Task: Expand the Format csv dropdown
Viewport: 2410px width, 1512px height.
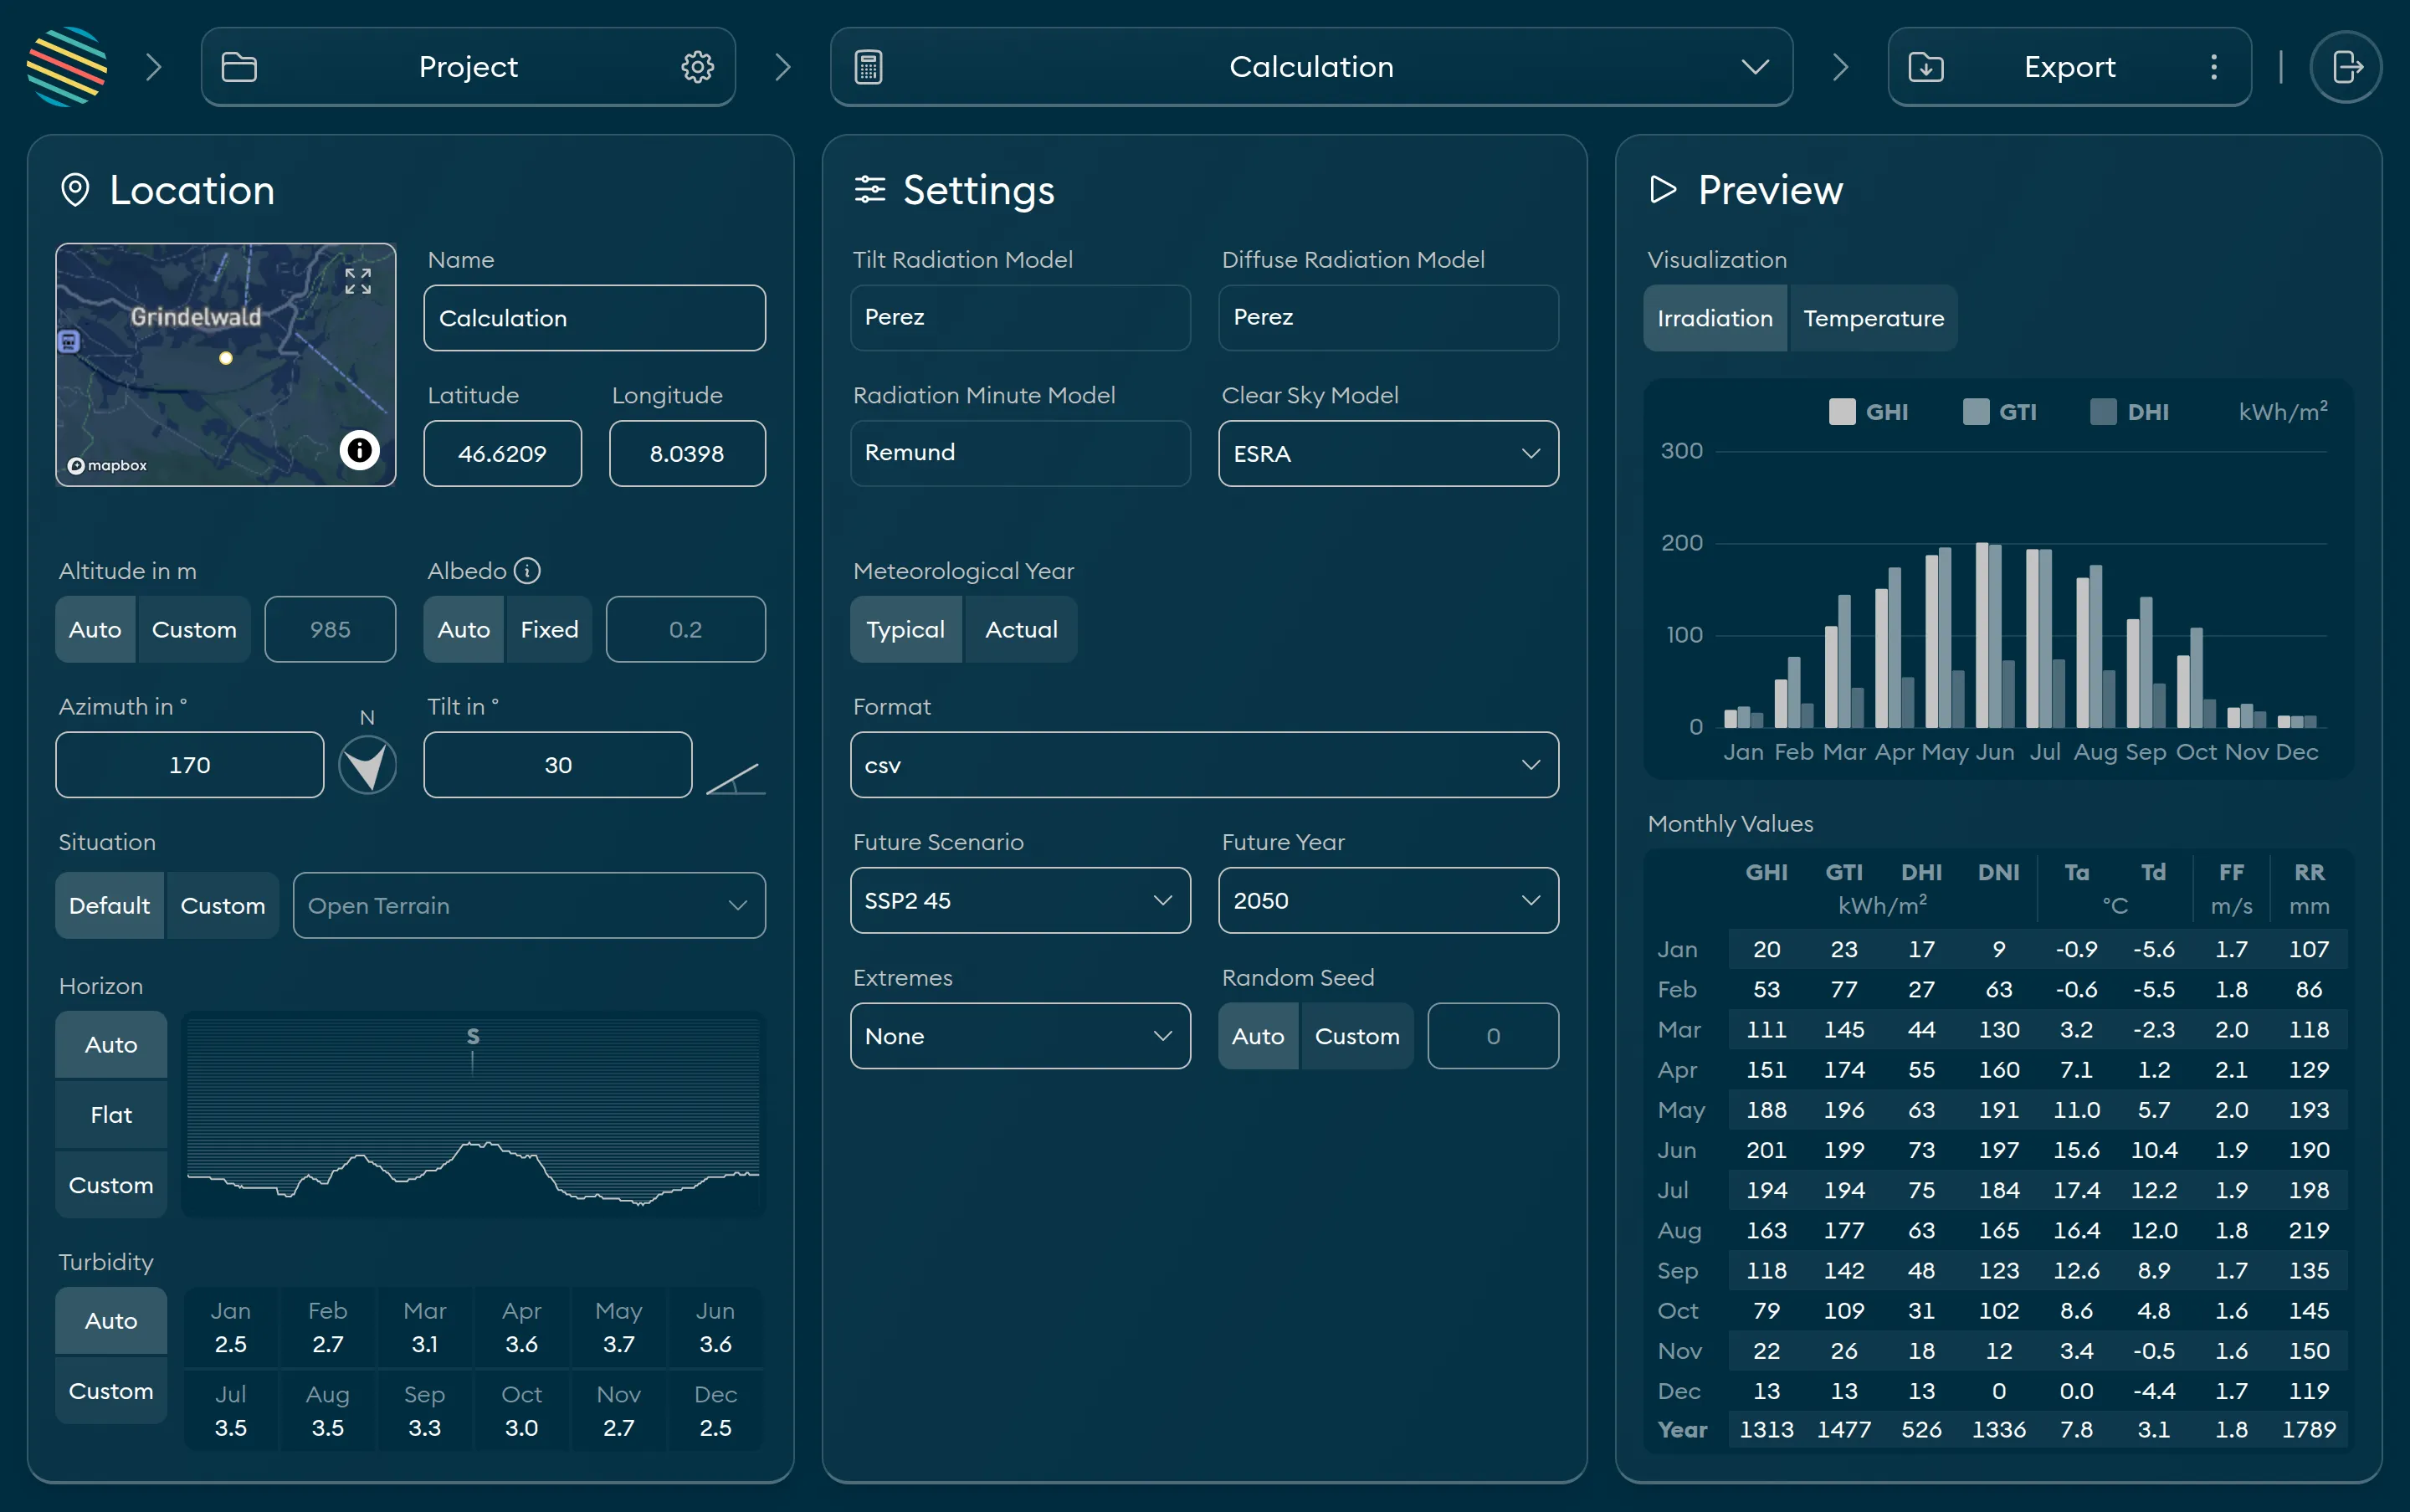Action: 1203,765
